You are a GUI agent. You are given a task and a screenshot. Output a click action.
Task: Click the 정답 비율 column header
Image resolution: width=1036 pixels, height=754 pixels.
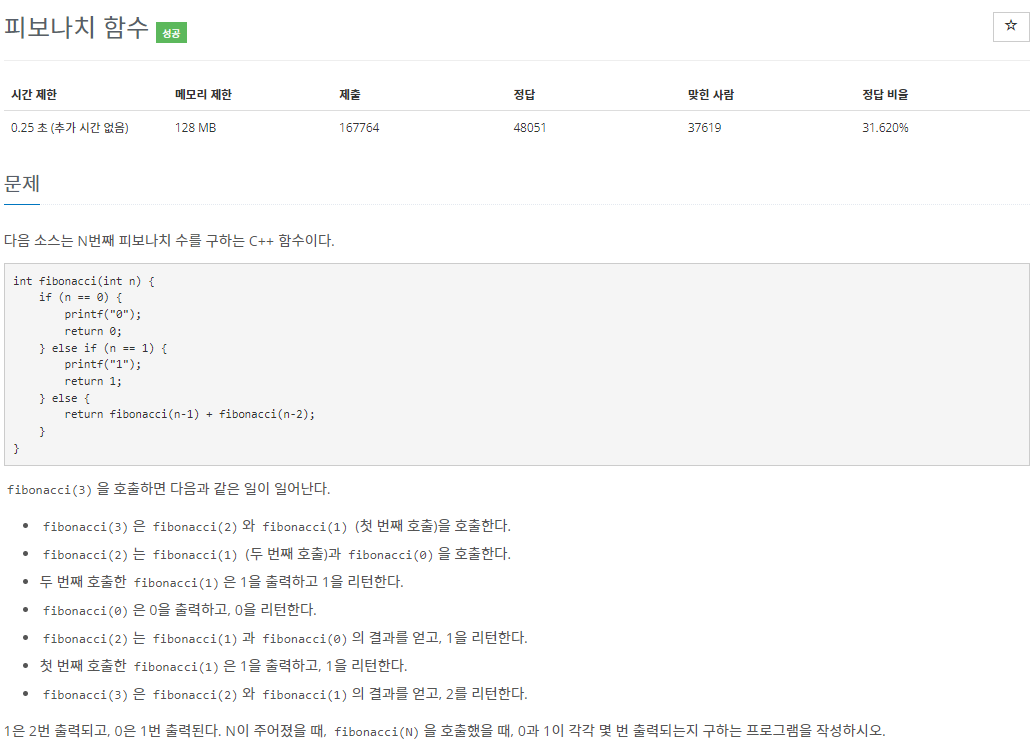(885, 94)
